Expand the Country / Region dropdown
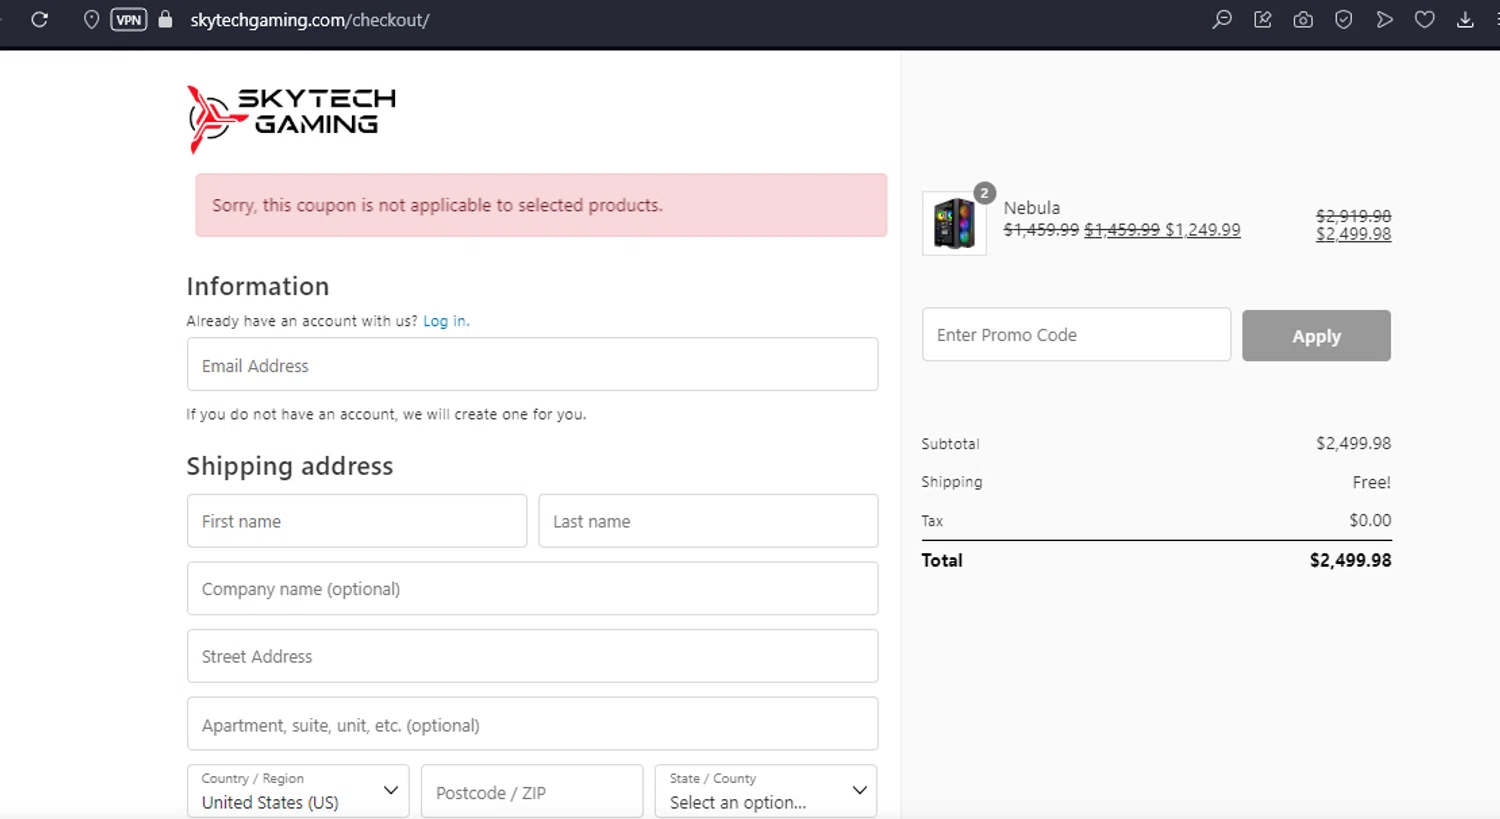The image size is (1500, 819). tap(298, 791)
